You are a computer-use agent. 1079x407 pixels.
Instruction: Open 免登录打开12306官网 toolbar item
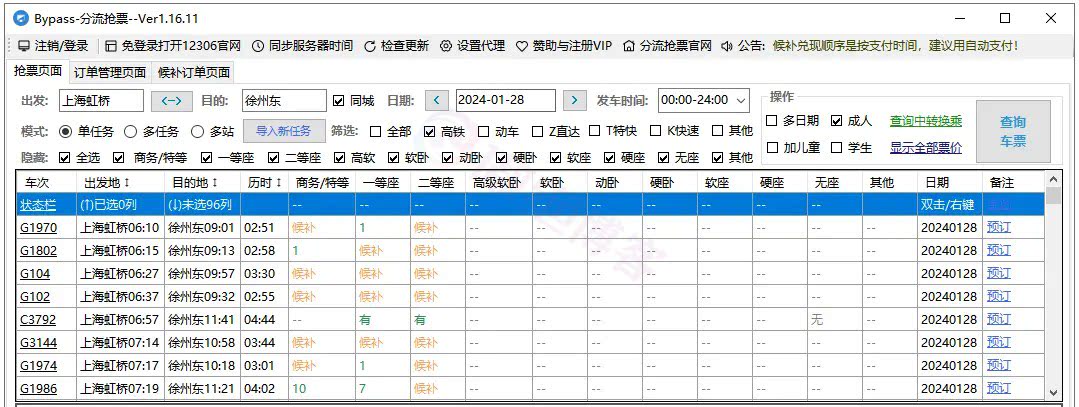pyautogui.click(x=173, y=46)
